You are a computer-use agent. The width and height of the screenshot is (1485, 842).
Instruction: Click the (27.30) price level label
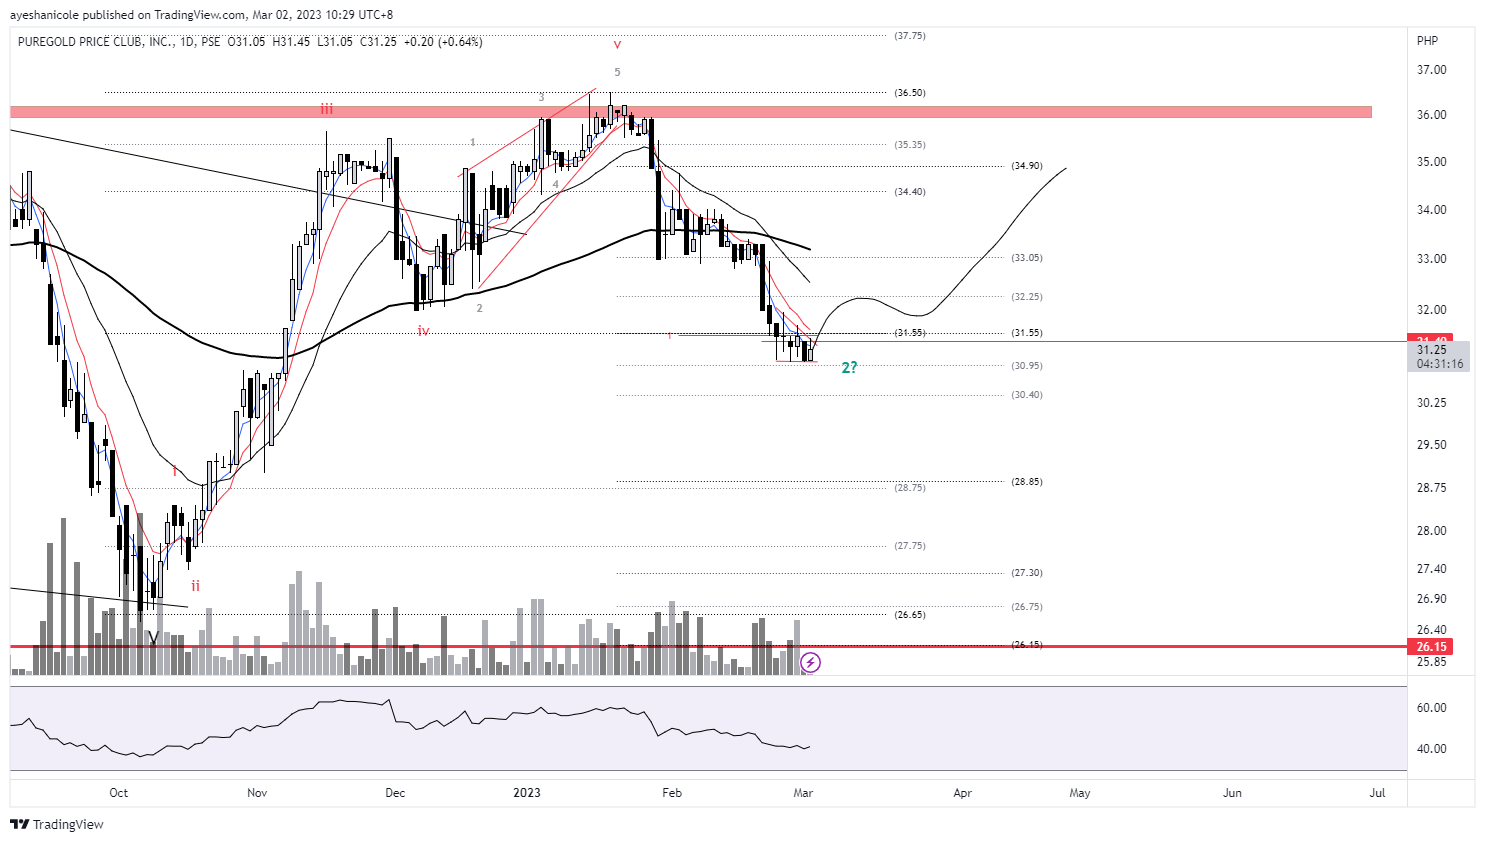click(x=1027, y=573)
